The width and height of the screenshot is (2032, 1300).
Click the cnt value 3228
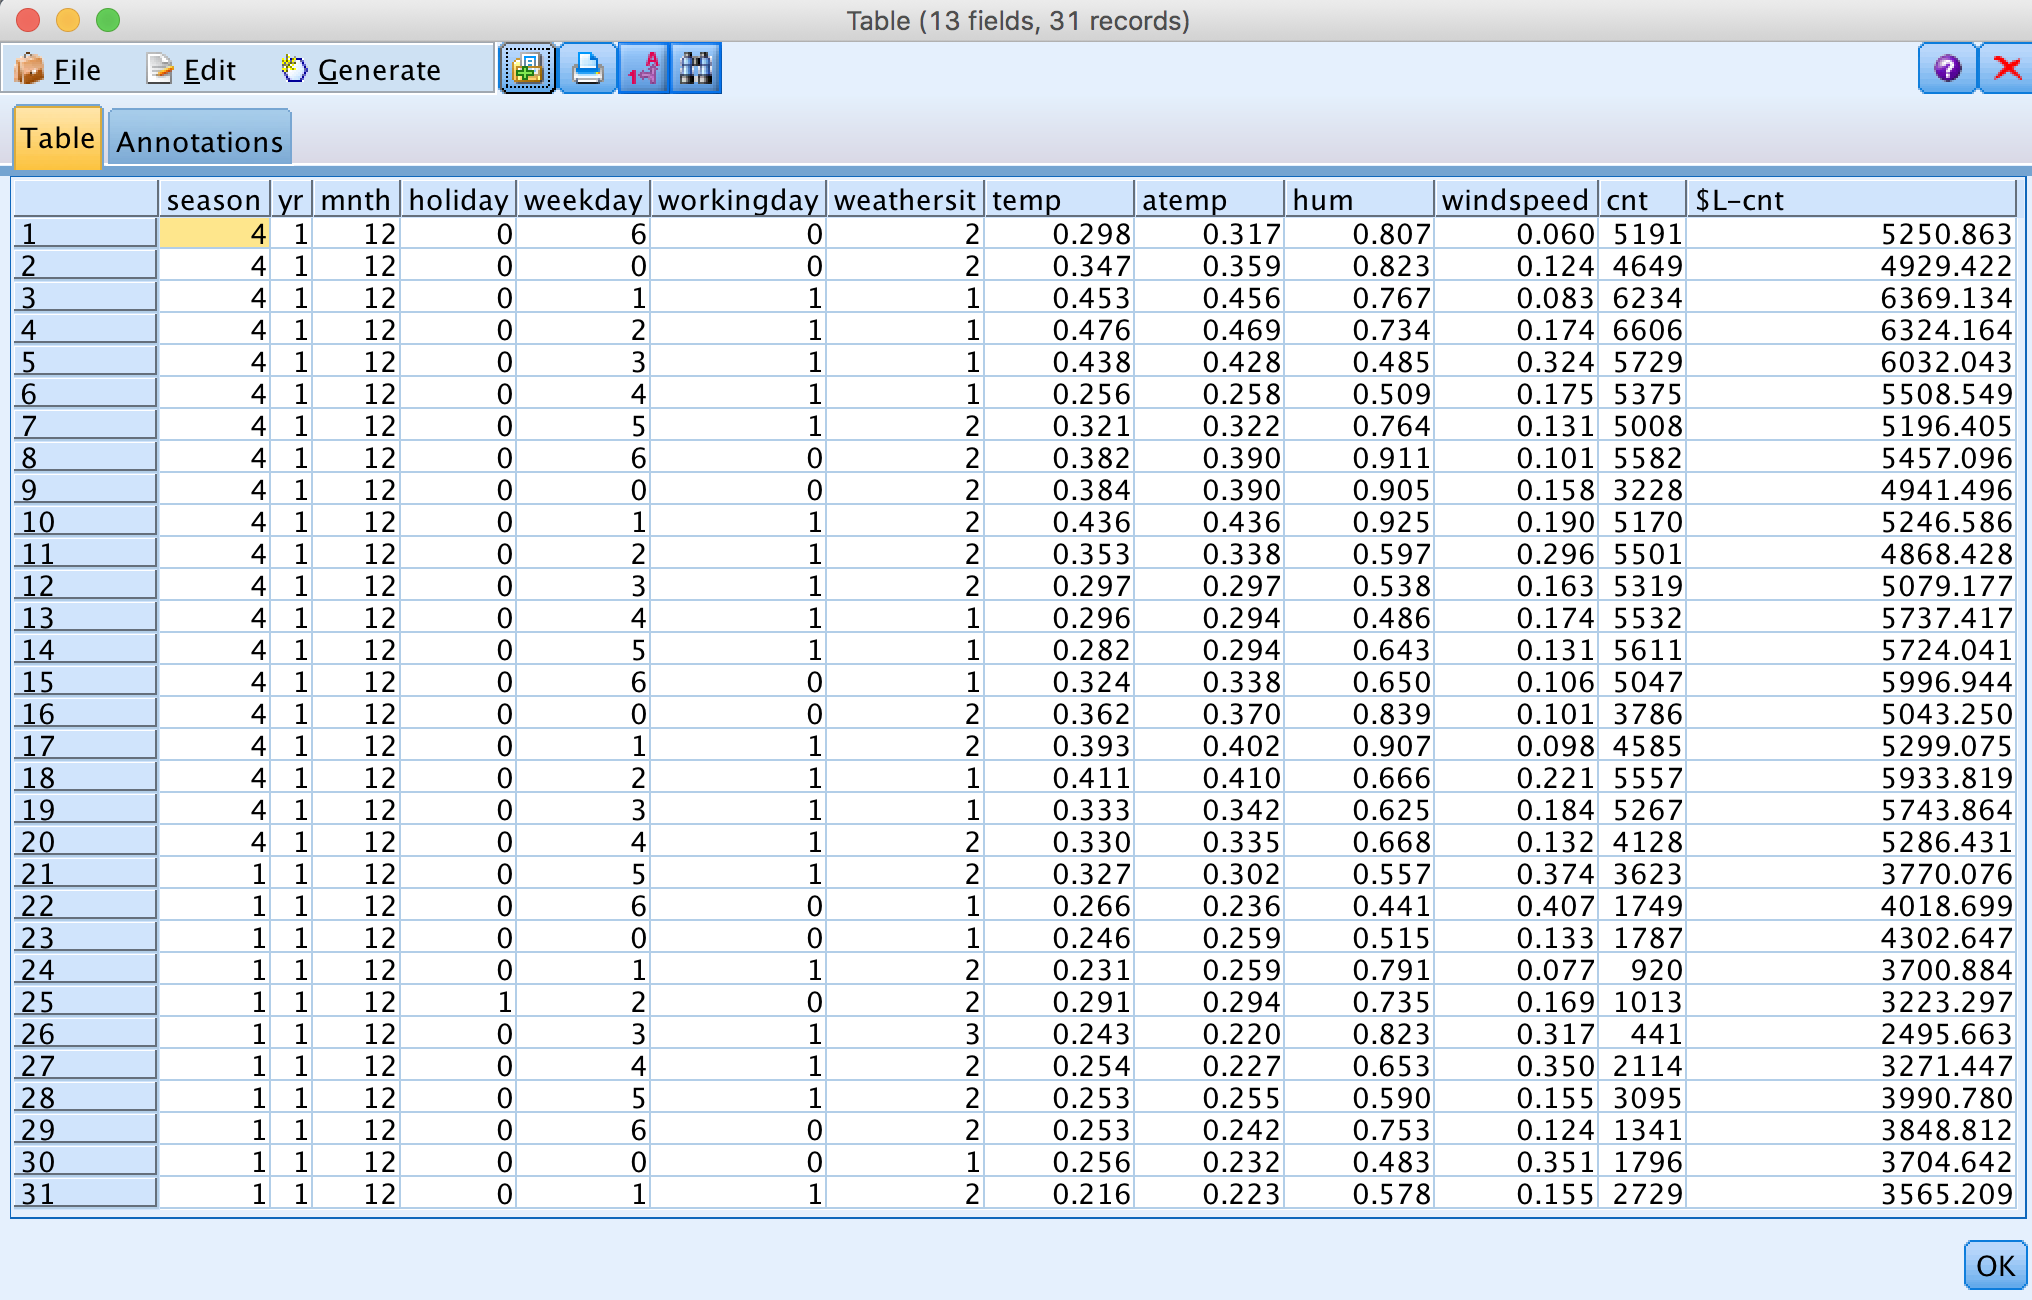tap(1648, 490)
